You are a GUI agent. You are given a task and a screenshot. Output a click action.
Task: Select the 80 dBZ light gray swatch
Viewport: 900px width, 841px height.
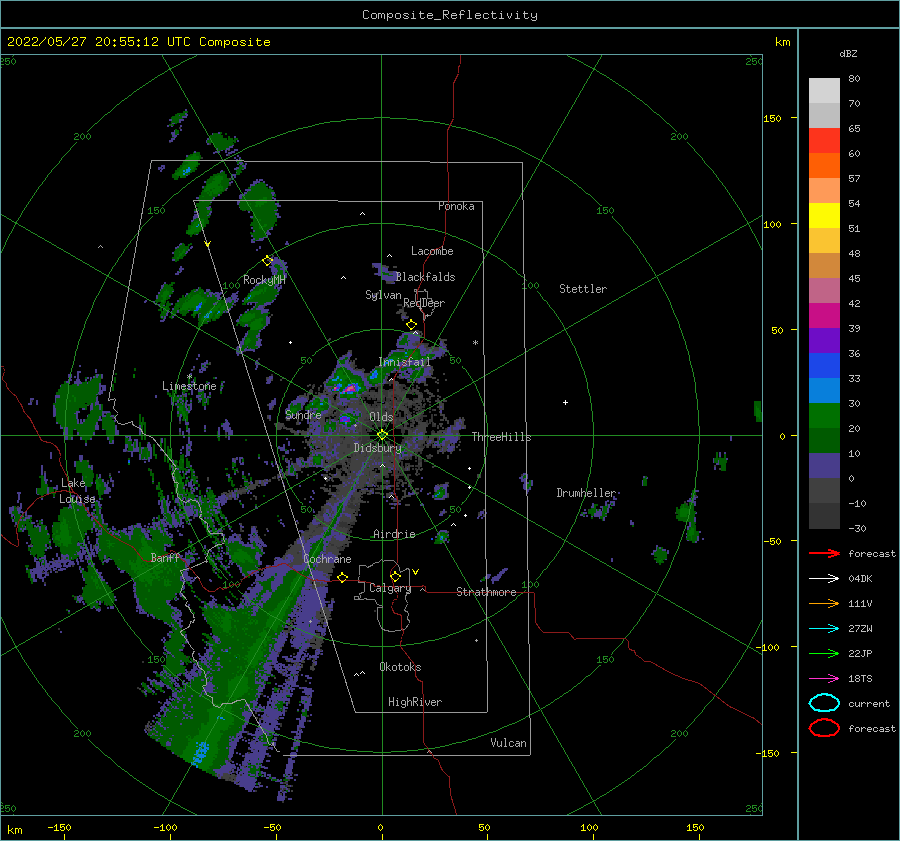click(824, 90)
